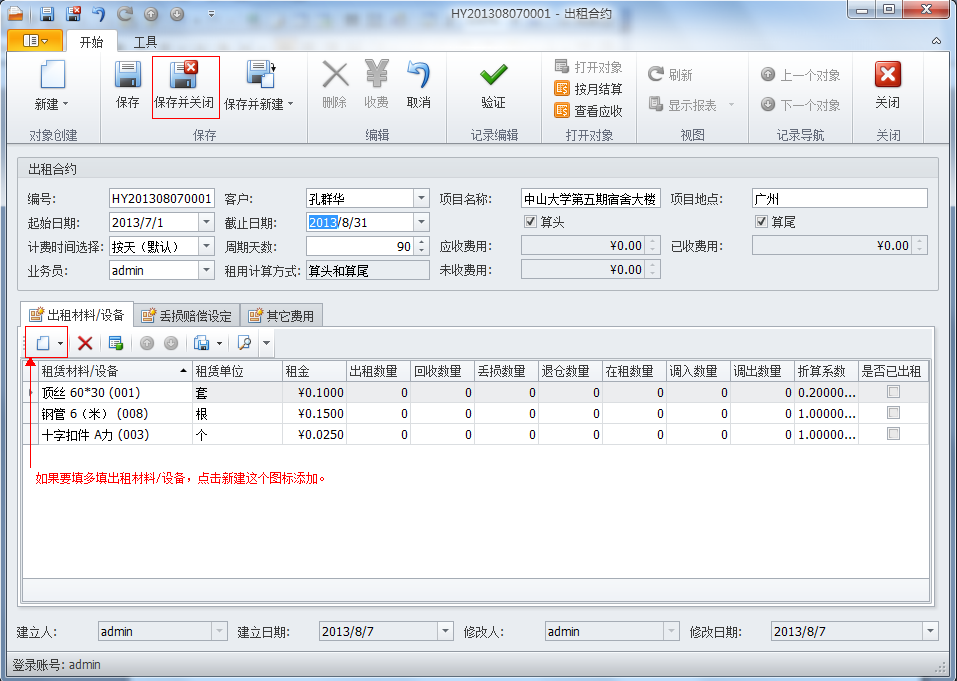Click the 编号 input field
This screenshot has width=957, height=681.
(x=162, y=198)
